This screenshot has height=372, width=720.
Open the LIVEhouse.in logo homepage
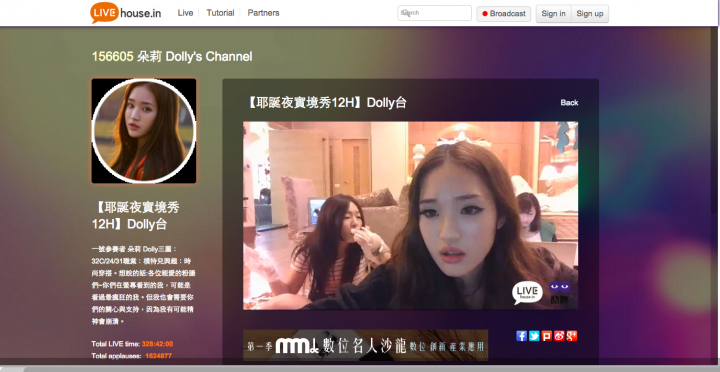click(125, 13)
